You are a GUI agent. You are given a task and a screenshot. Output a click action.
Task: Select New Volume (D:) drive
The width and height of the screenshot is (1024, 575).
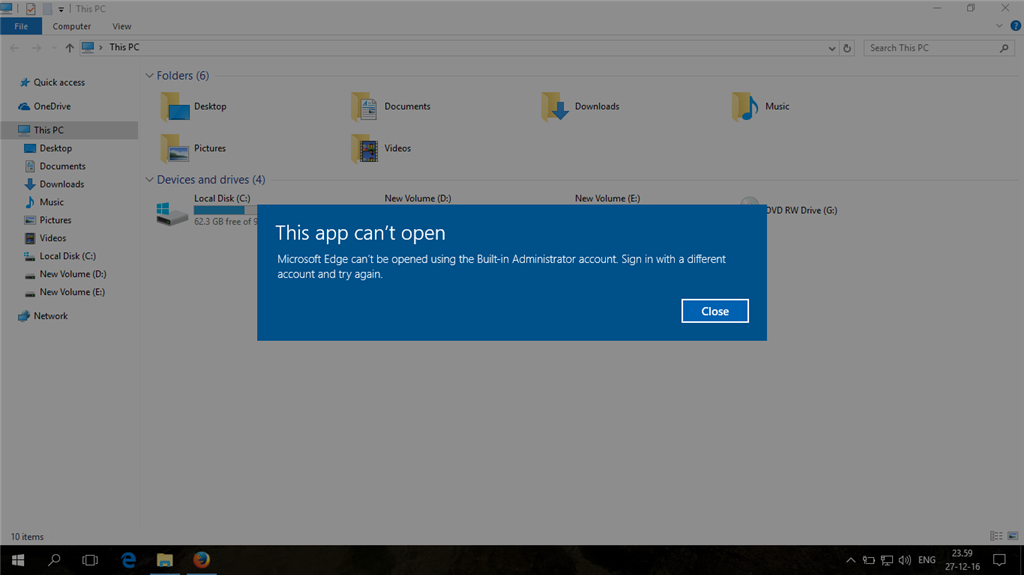(x=417, y=199)
